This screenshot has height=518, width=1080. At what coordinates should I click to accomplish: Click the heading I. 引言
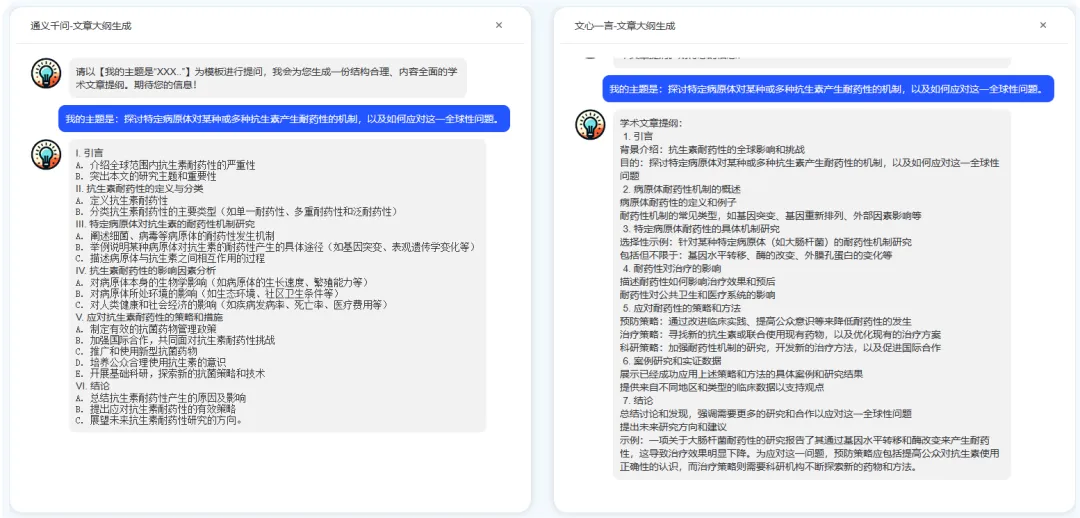[x=90, y=153]
